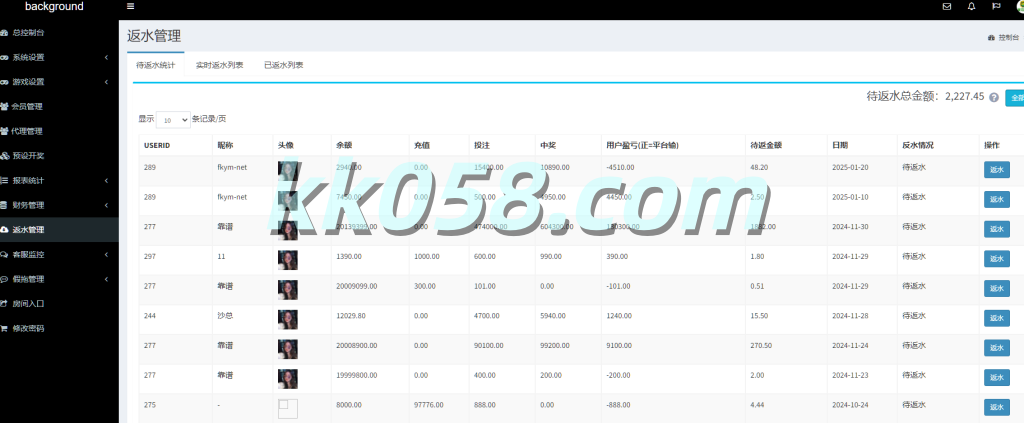Toggle the hamburger sidebar menu icon
The image size is (1024, 423).
pos(131,7)
